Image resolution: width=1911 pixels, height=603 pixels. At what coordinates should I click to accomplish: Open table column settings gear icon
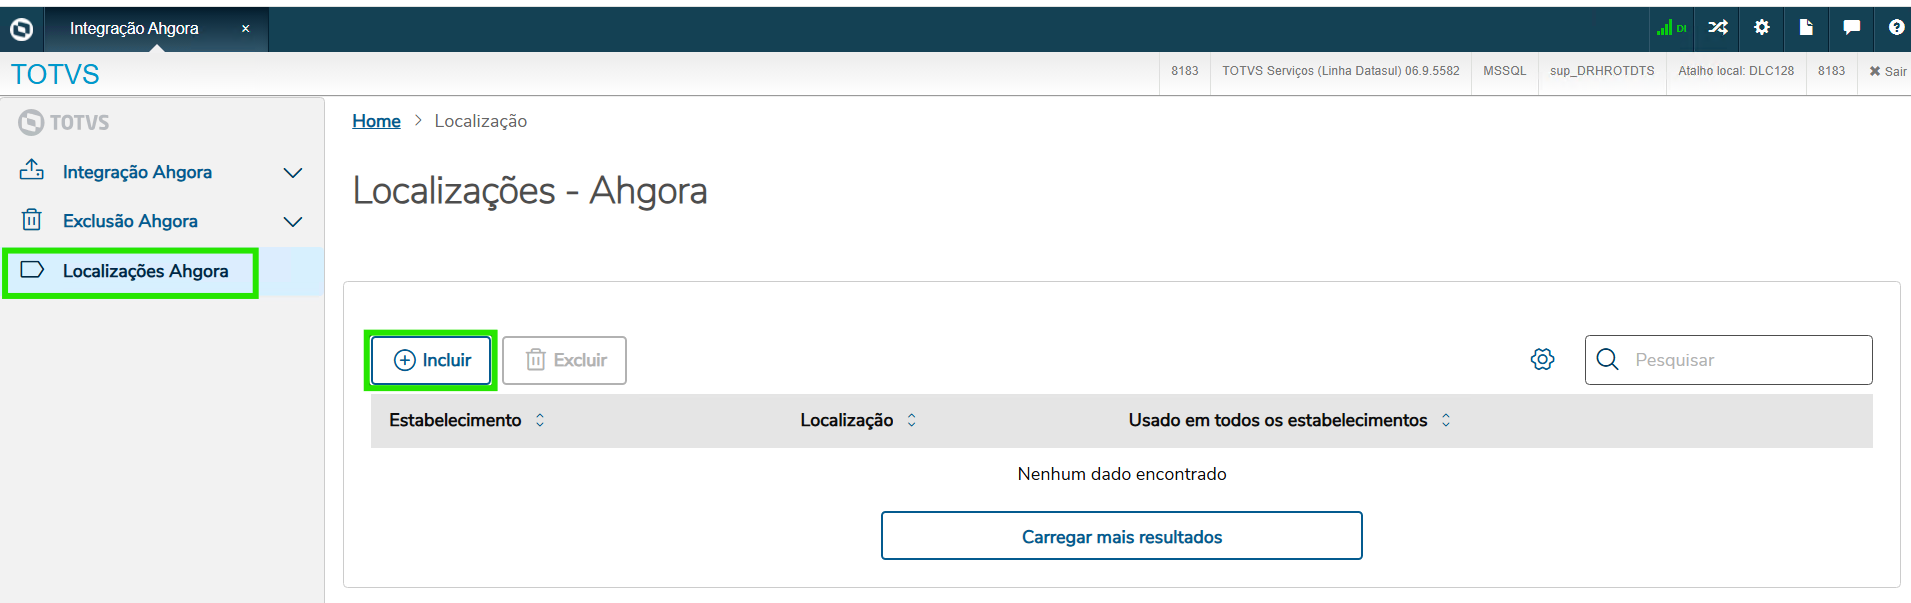pos(1543,360)
